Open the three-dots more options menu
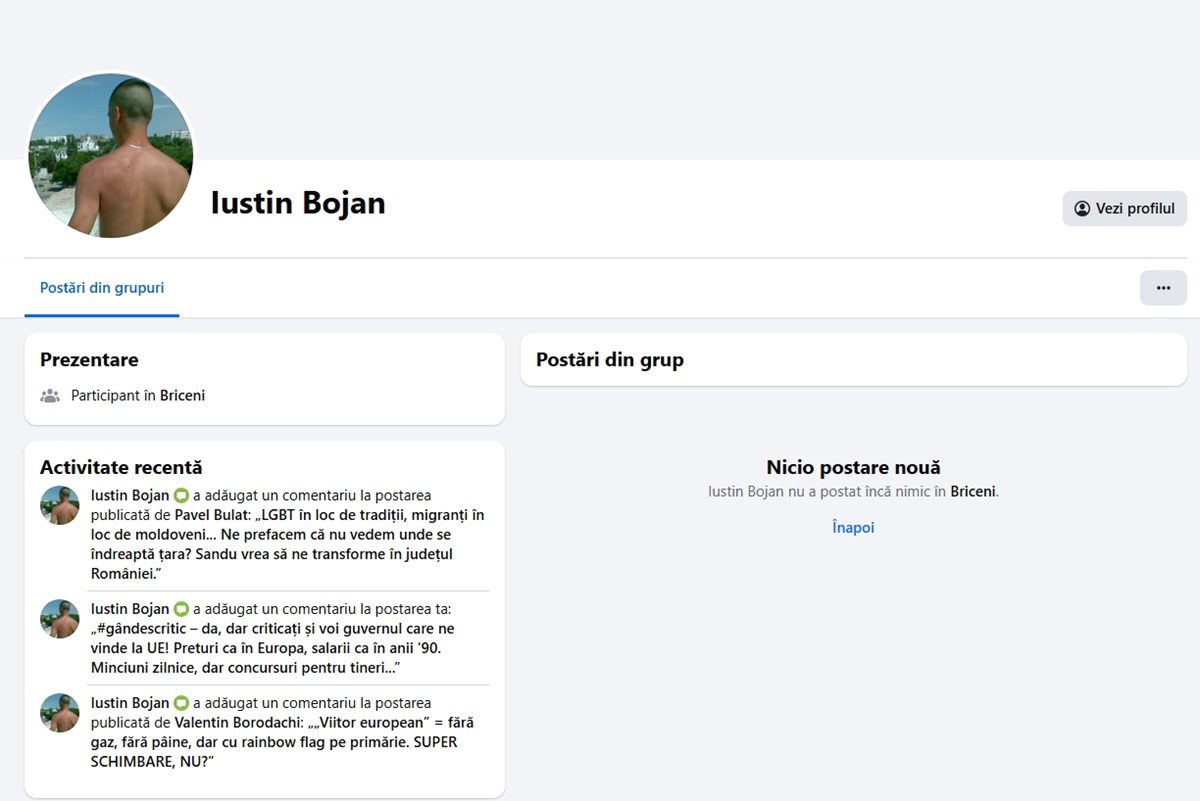Viewport: 1200px width, 801px height. click(1163, 288)
